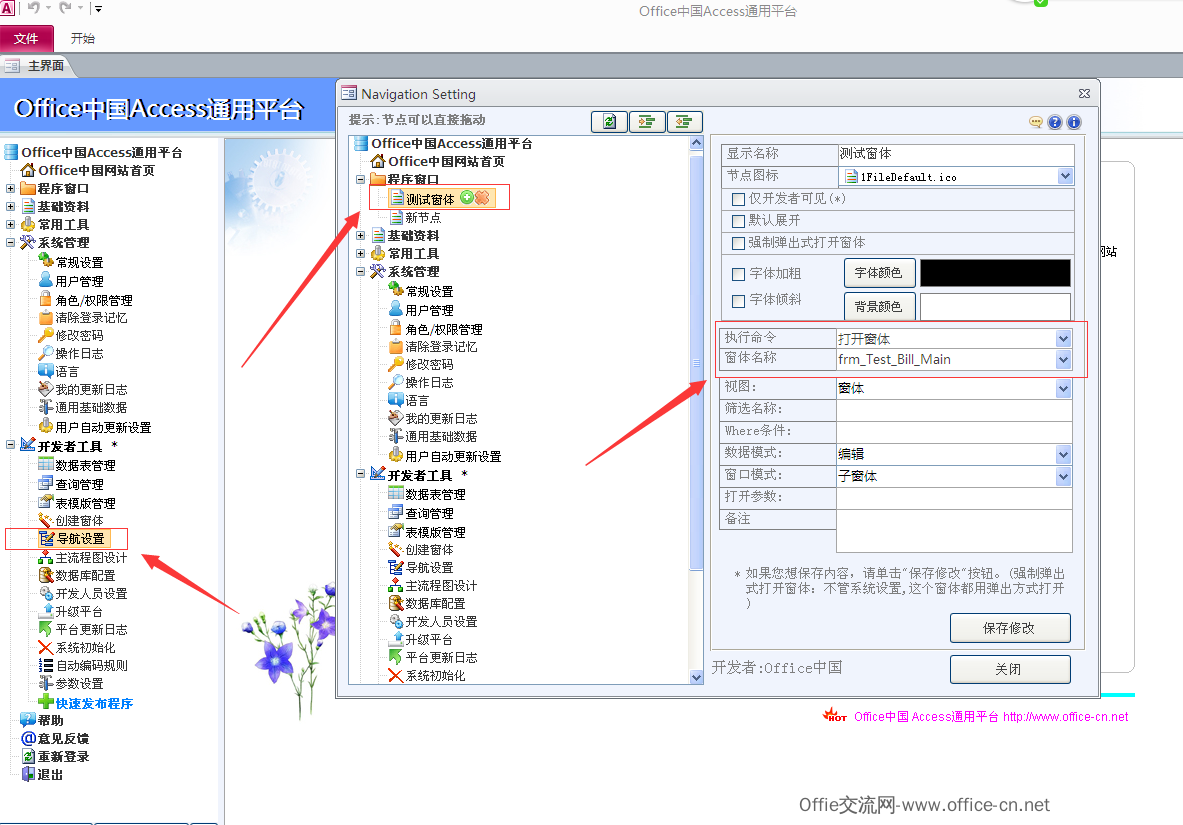Click the tree scrollbar down arrow in dialog
Screen dimensions: 1183x825
(x=696, y=677)
